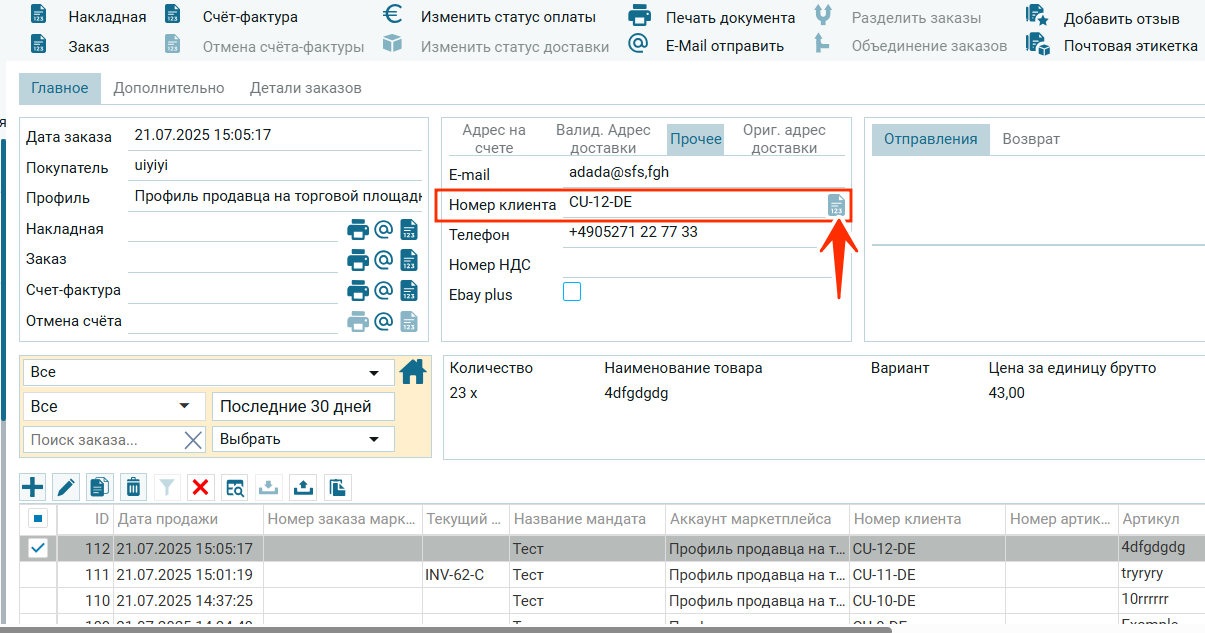Expand the wide top Все dropdown
1205x633 pixels.
click(208, 372)
